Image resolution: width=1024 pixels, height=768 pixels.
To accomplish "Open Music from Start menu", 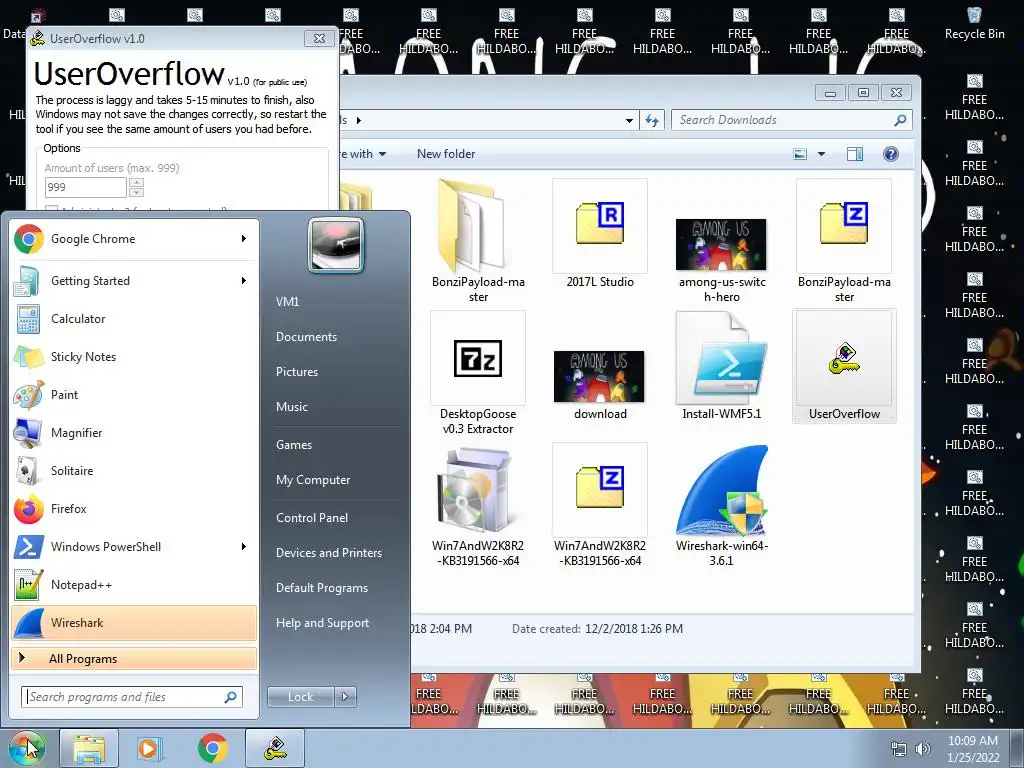I will pos(292,407).
